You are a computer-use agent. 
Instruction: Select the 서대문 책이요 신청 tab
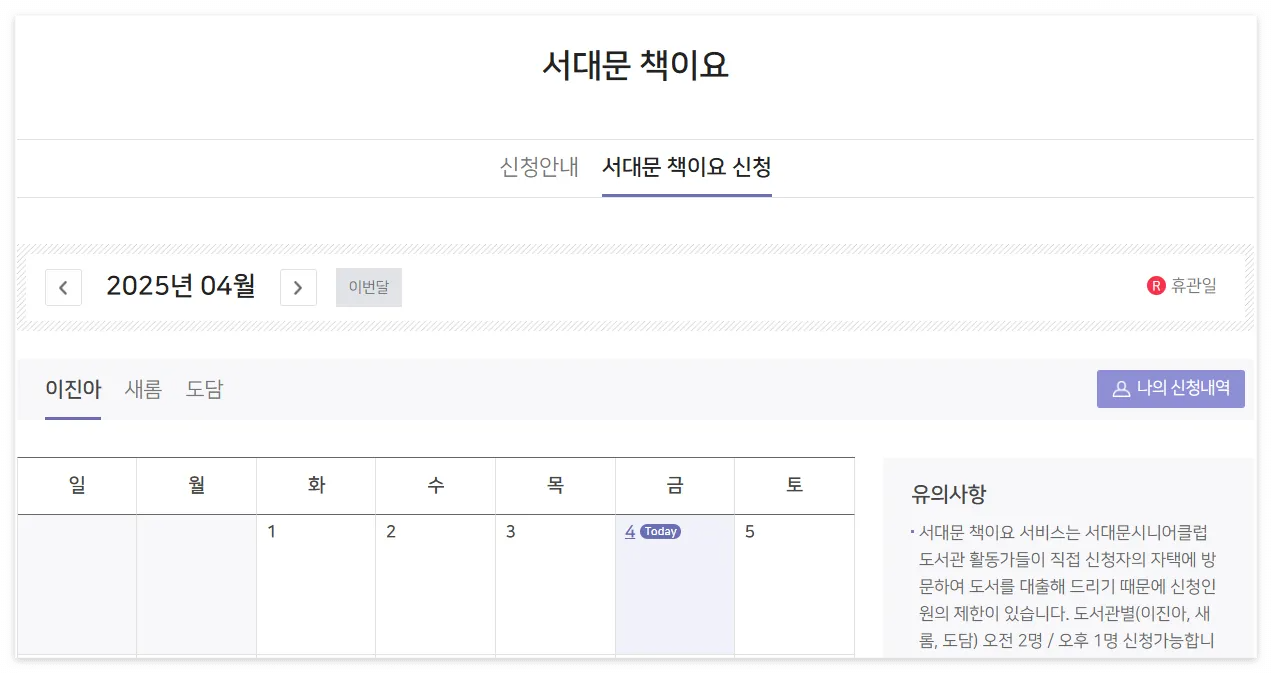click(687, 168)
